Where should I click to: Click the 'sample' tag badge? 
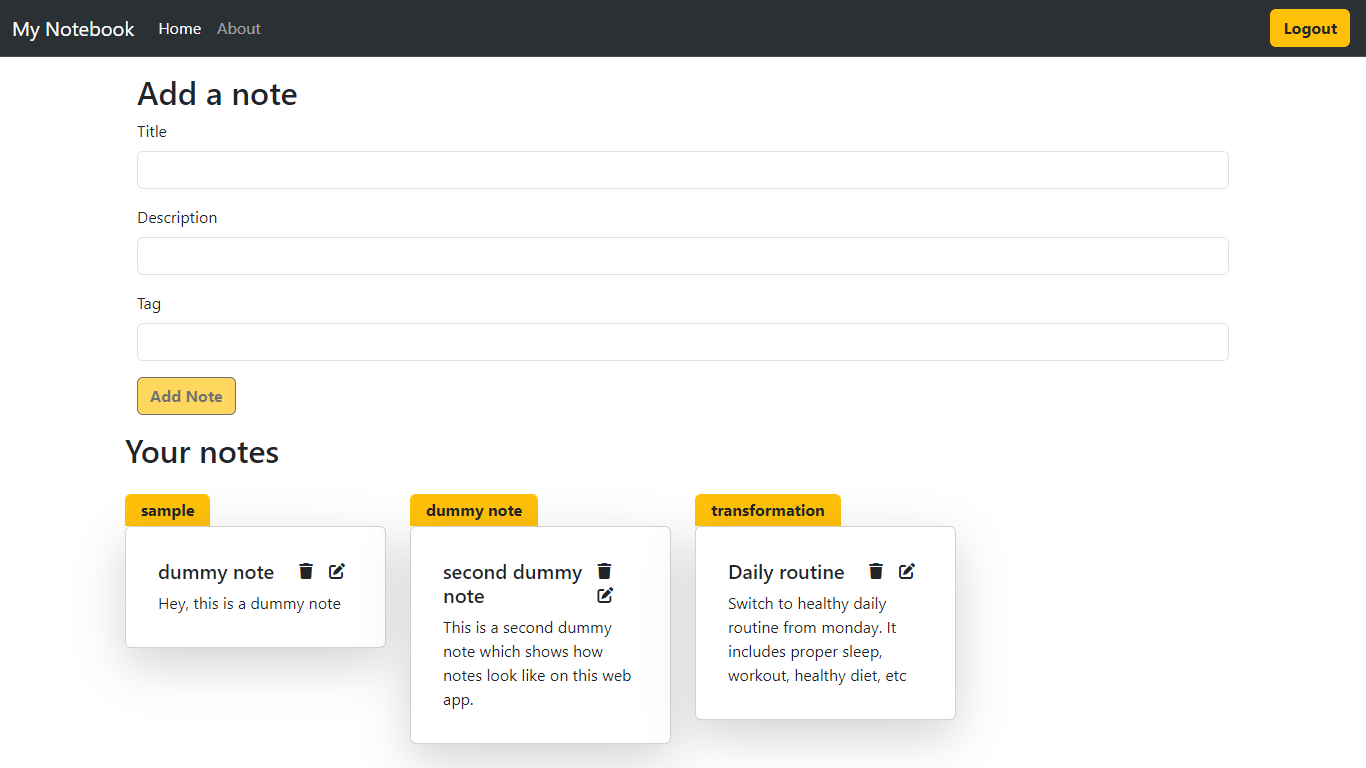(167, 510)
